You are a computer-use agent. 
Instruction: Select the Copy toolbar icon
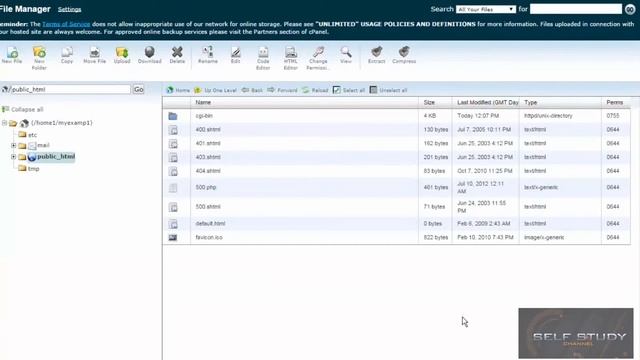[67, 55]
